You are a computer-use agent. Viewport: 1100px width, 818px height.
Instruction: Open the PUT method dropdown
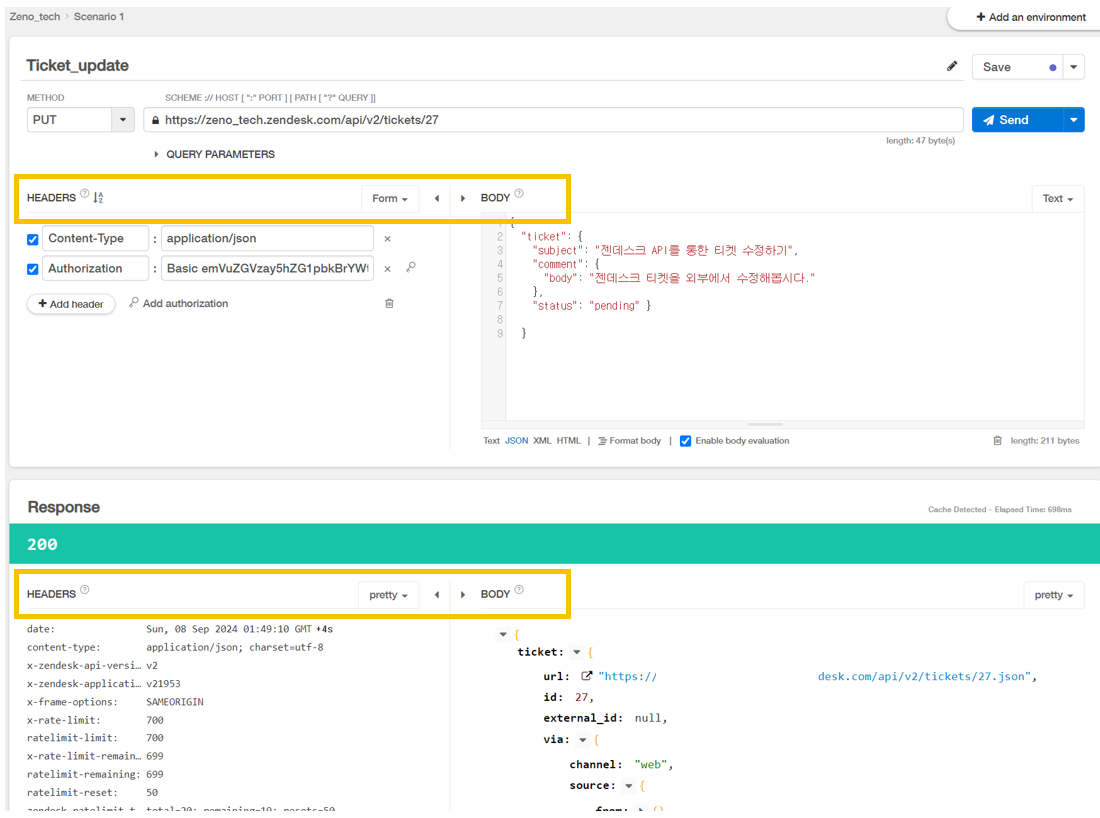pos(123,120)
